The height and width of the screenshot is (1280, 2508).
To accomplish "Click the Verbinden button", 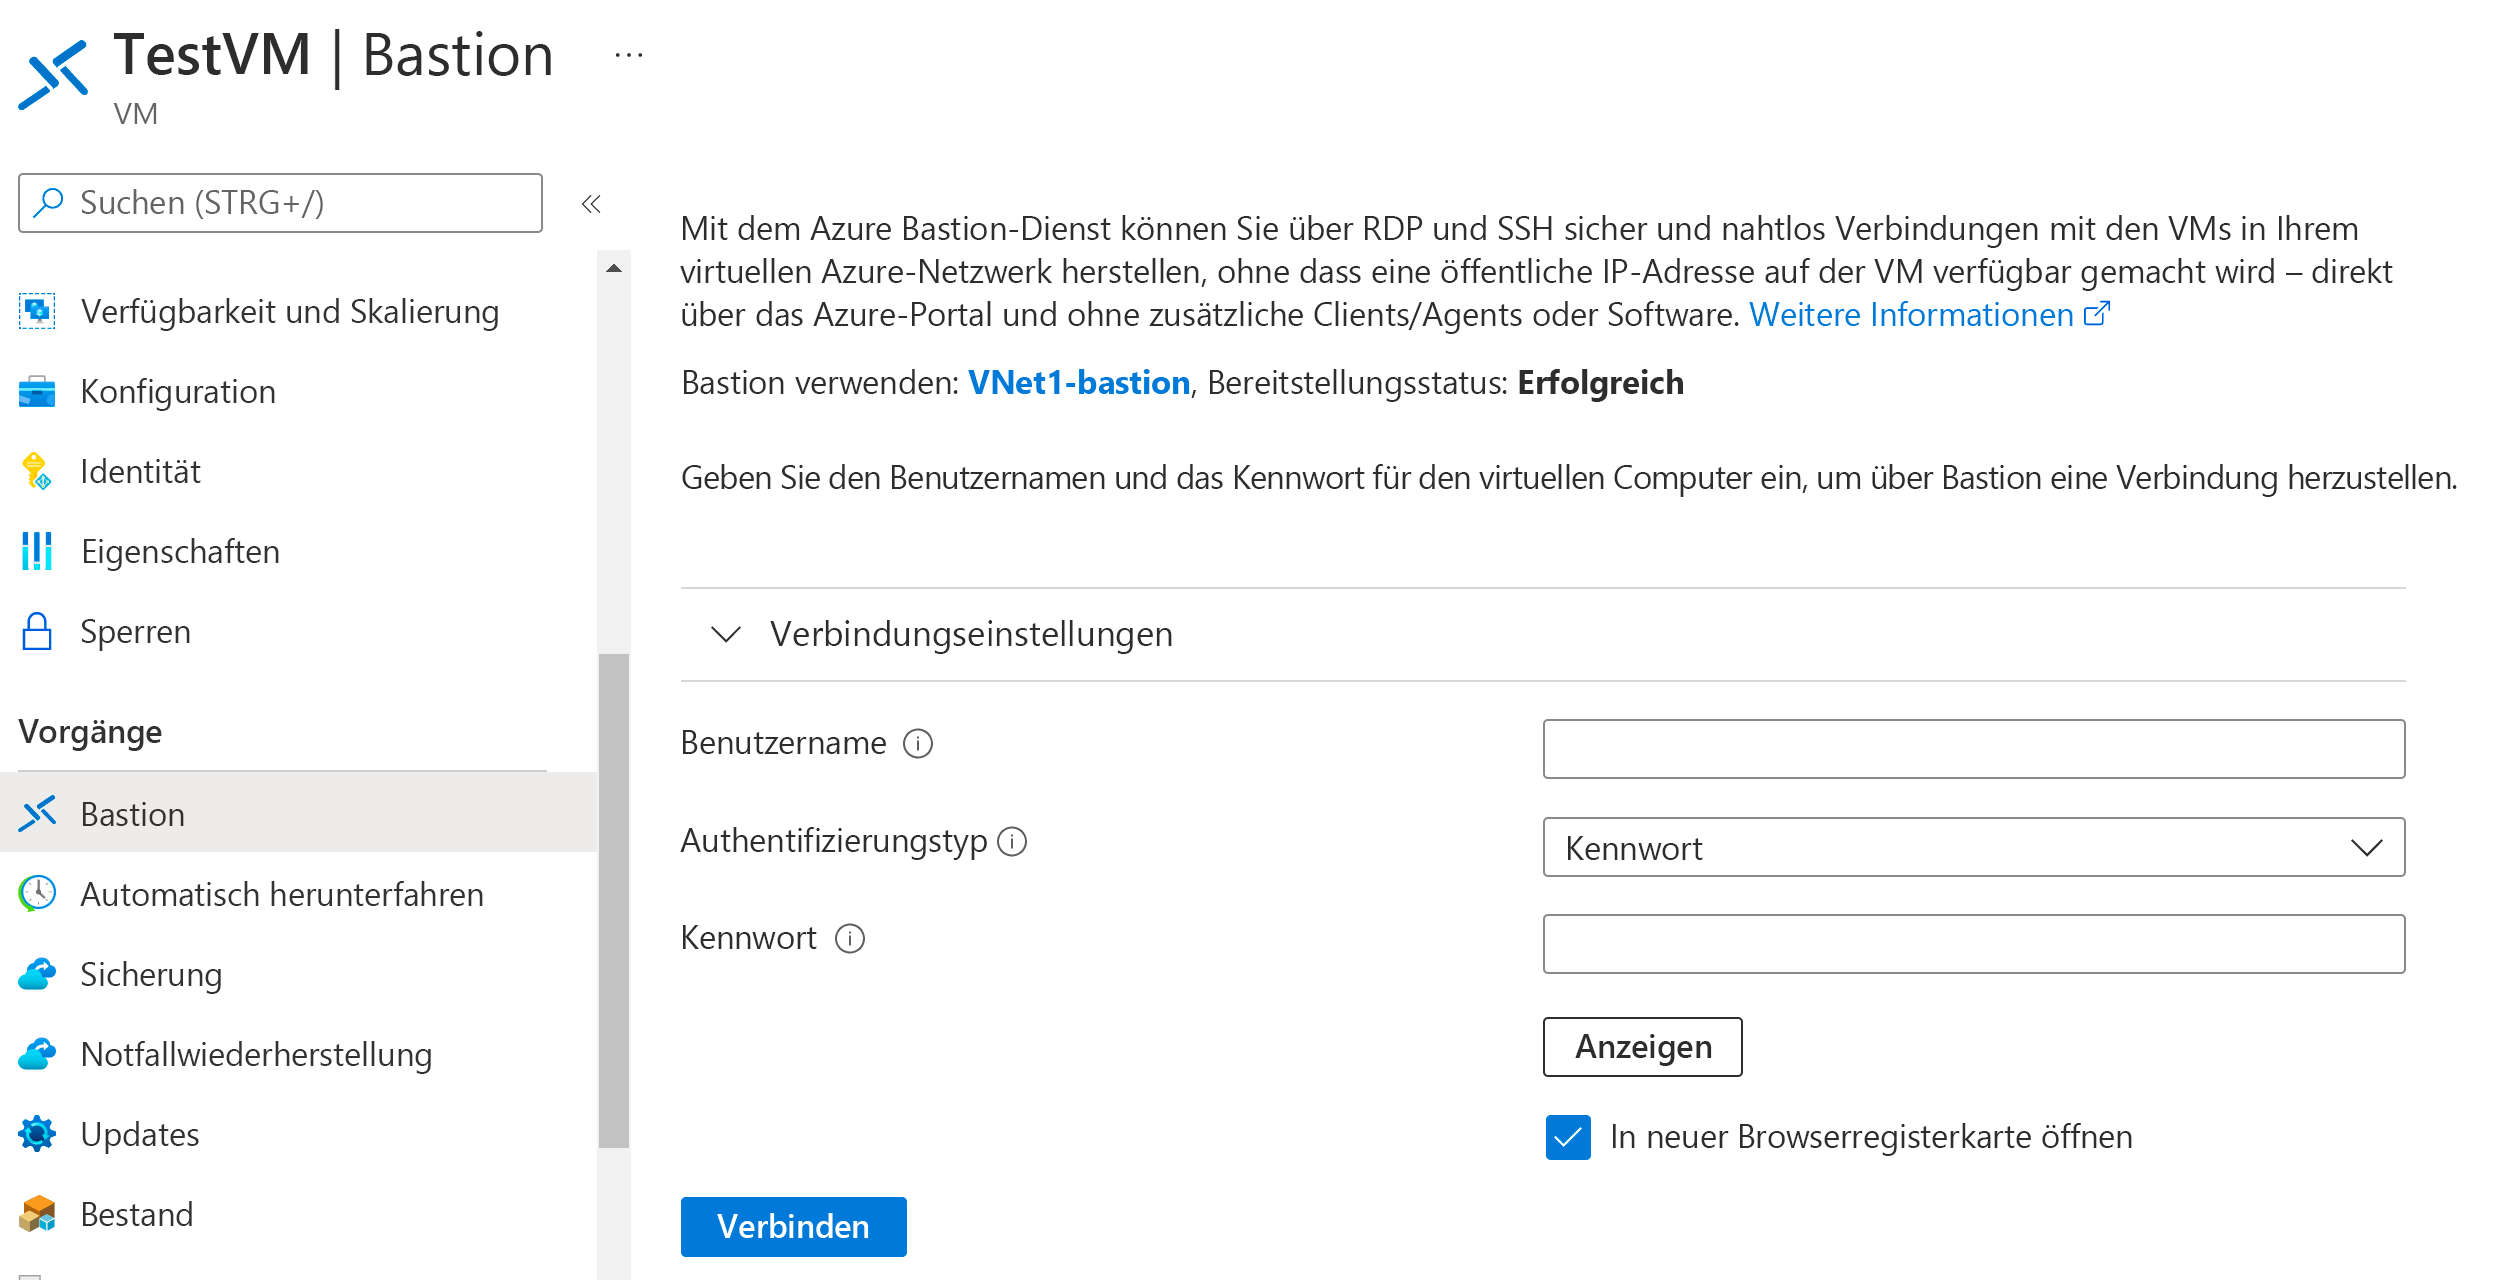I will [793, 1226].
